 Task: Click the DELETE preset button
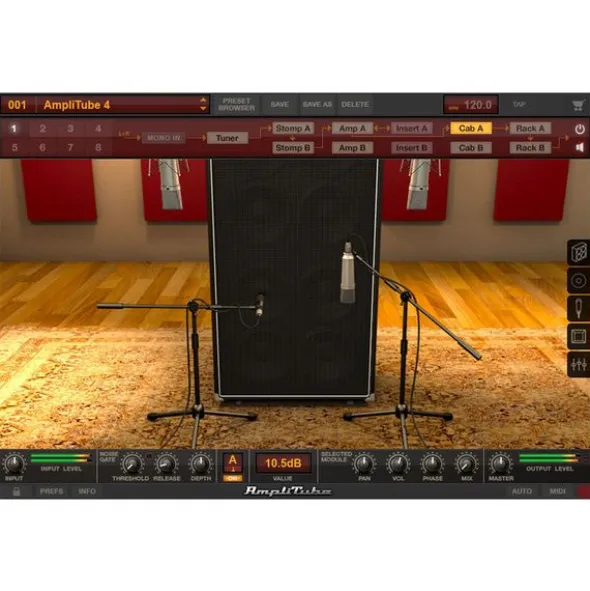click(x=355, y=104)
